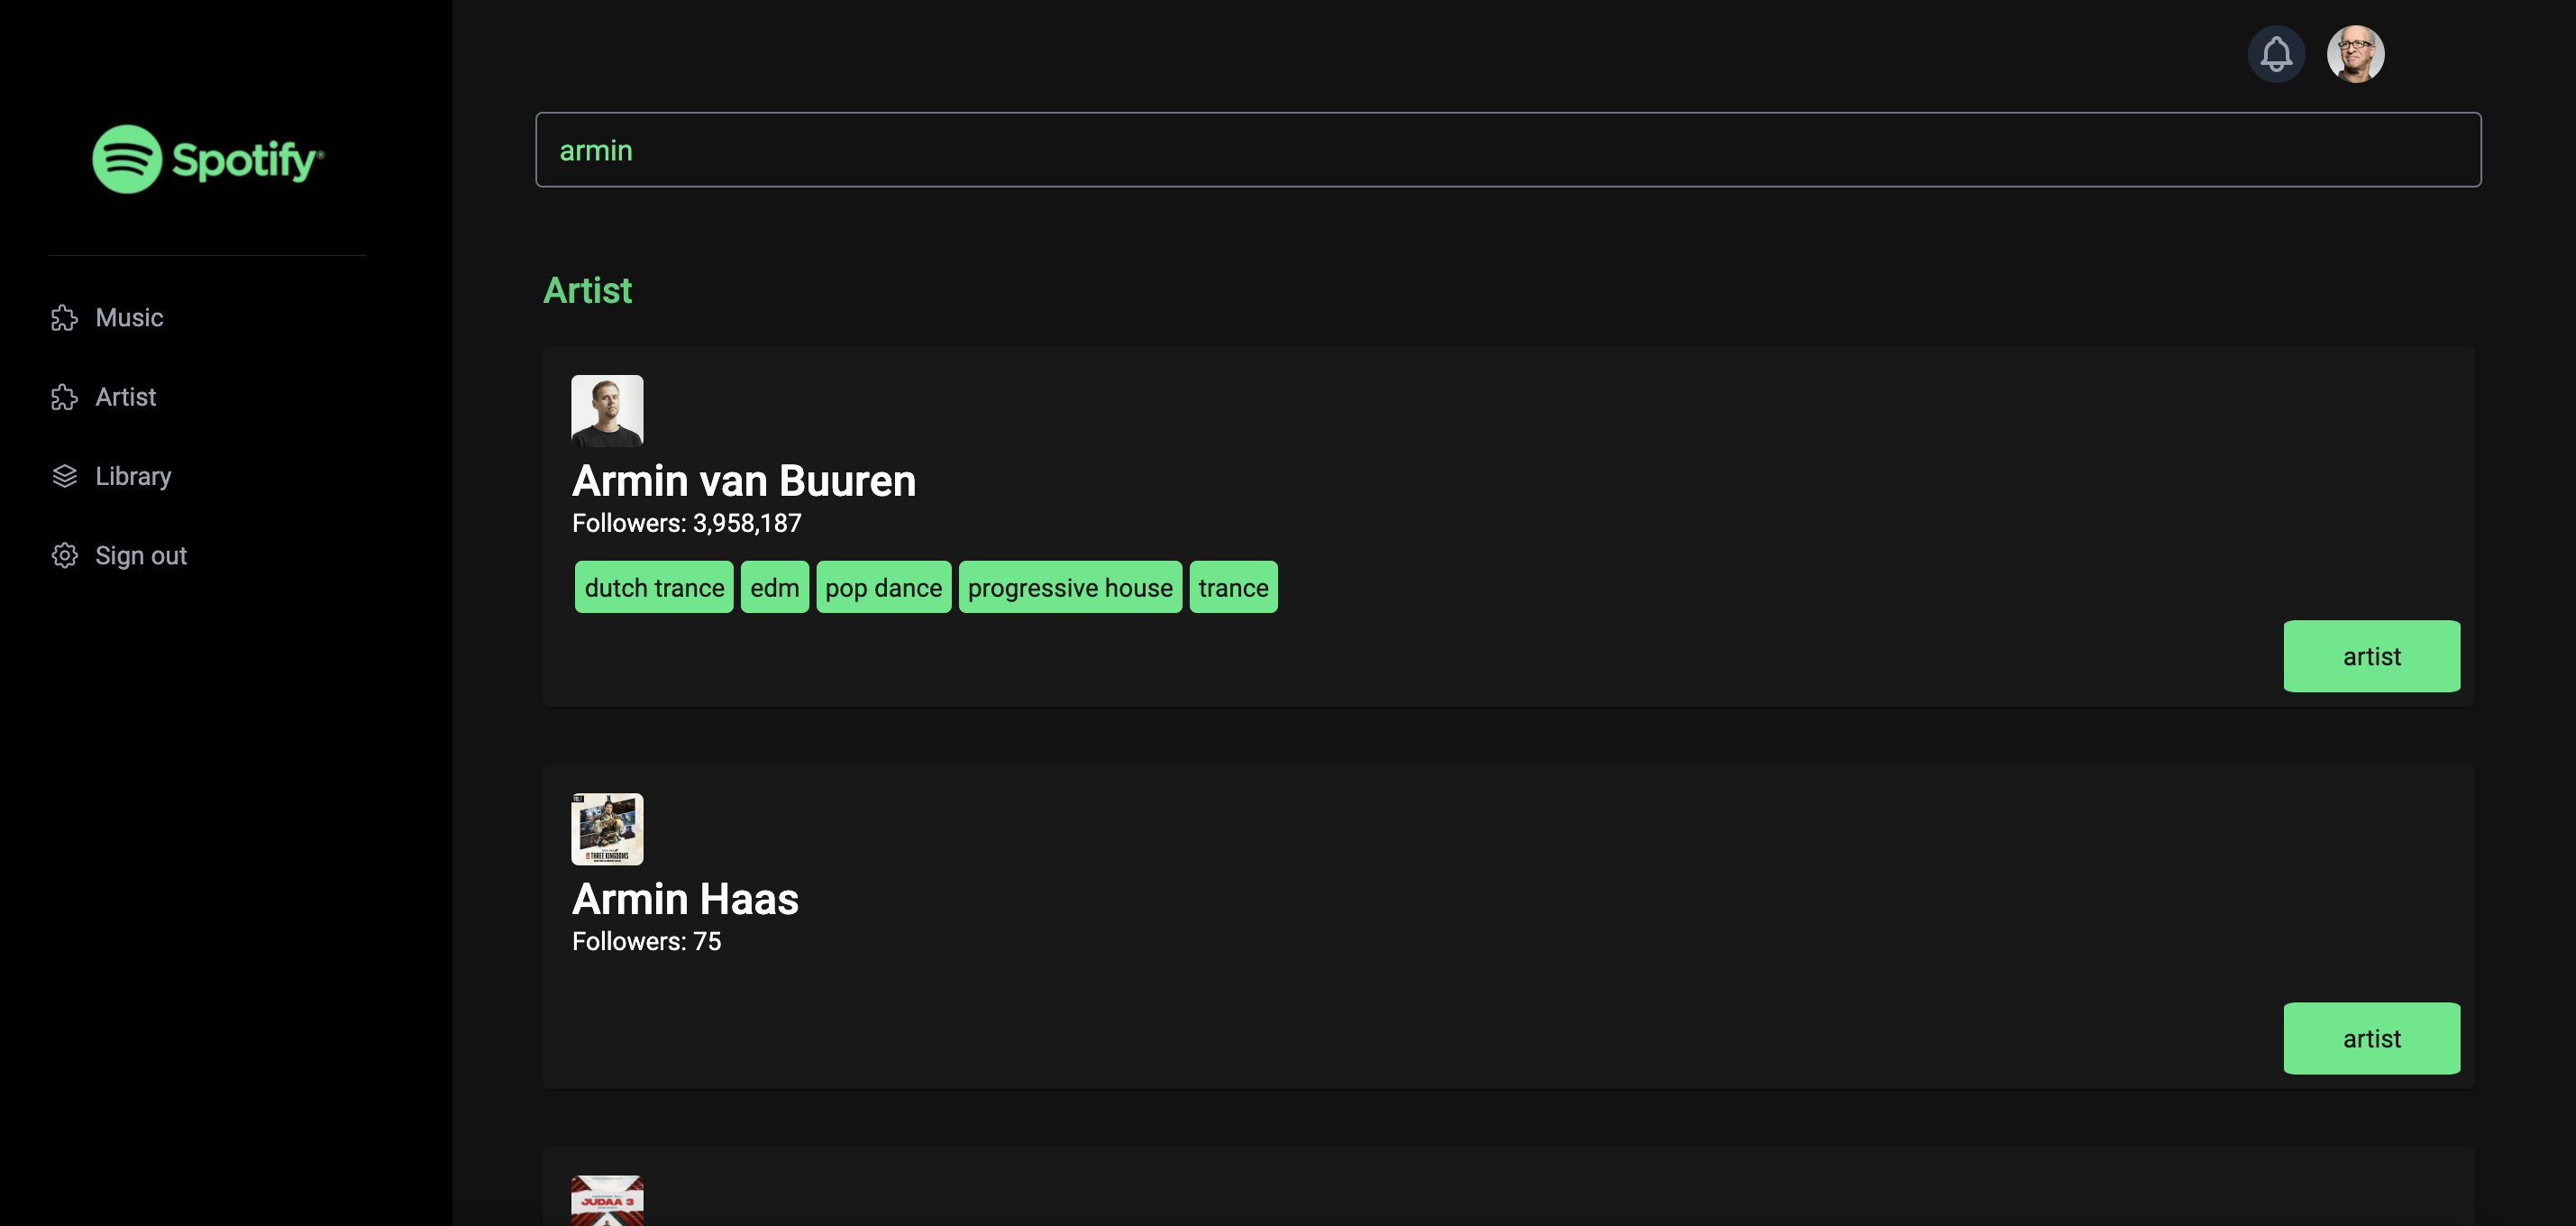Open the notifications bell icon
Viewport: 2576px width, 1226px height.
pyautogui.click(x=2277, y=54)
